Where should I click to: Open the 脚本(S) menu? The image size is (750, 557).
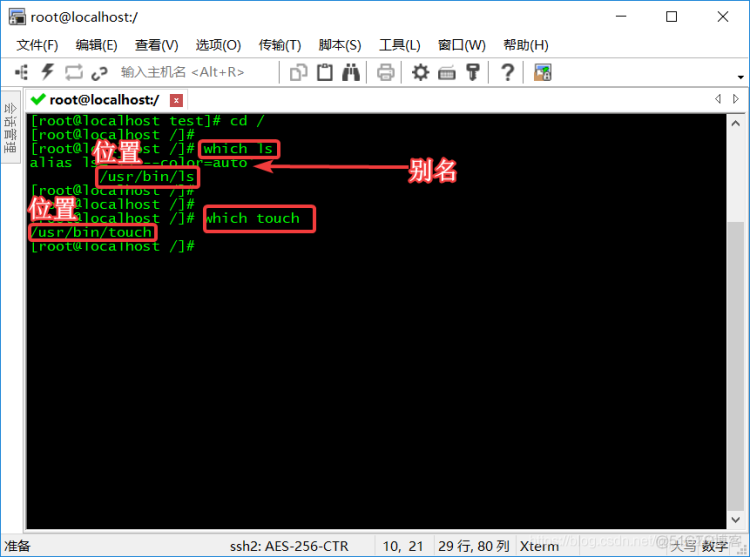340,45
